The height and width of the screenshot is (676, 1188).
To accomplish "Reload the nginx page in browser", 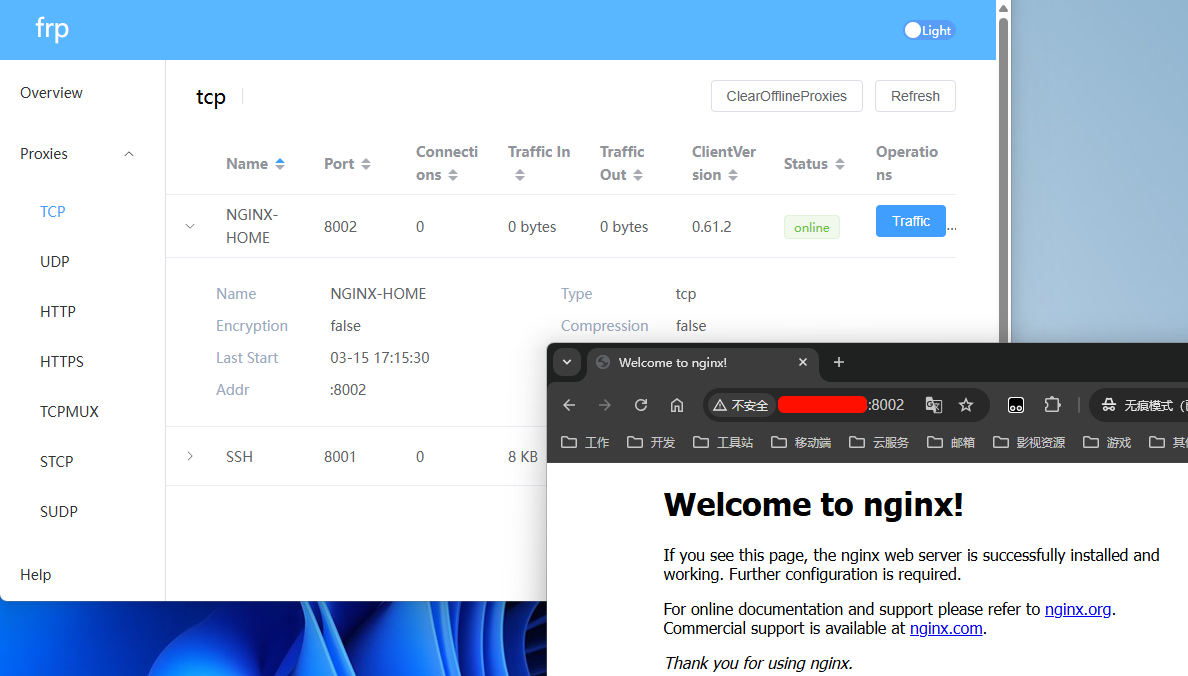I will (641, 405).
